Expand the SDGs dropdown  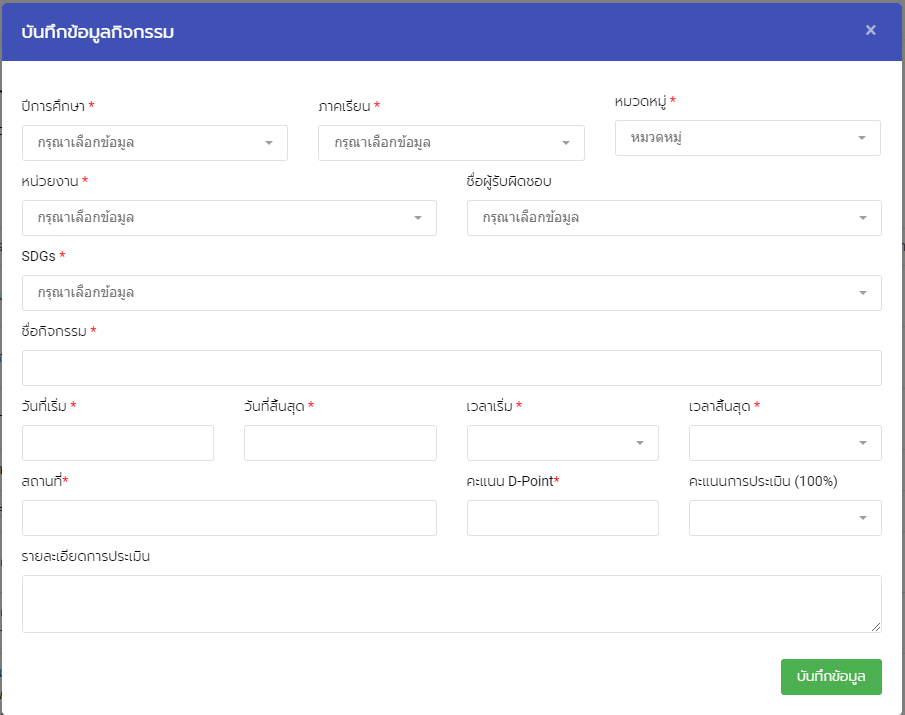[451, 293]
